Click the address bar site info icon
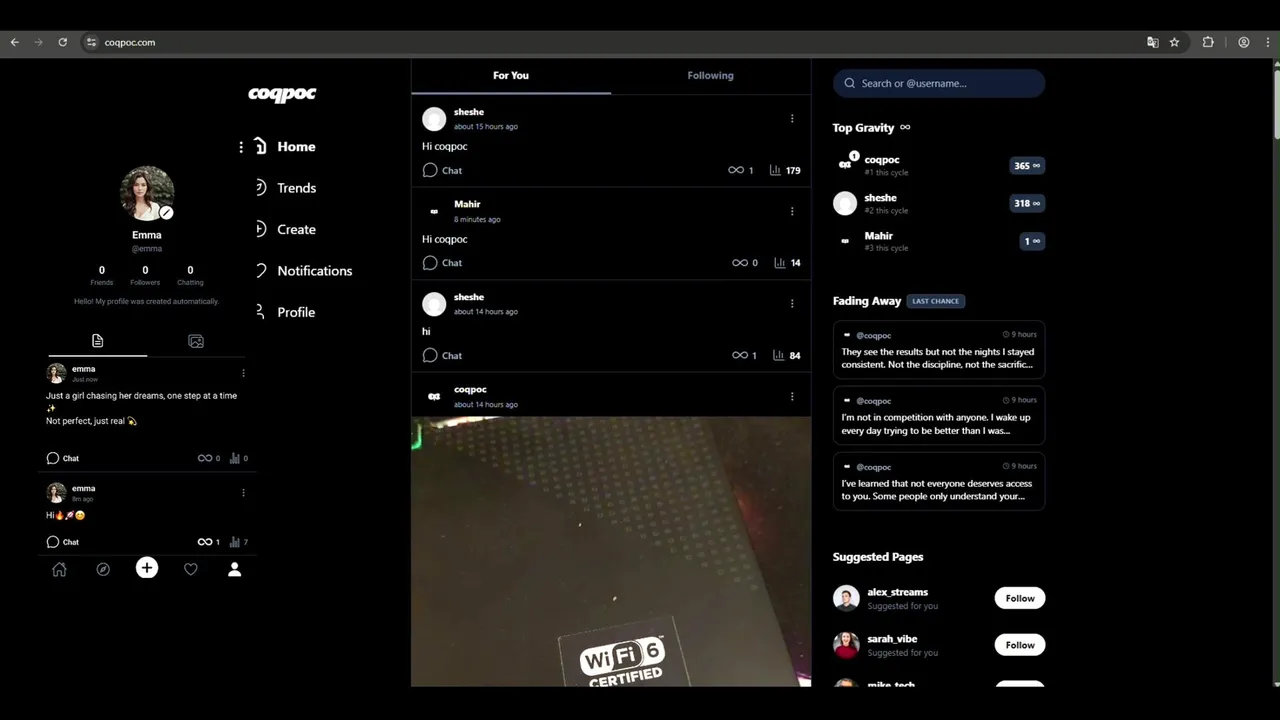The width and height of the screenshot is (1280, 720). click(x=91, y=42)
